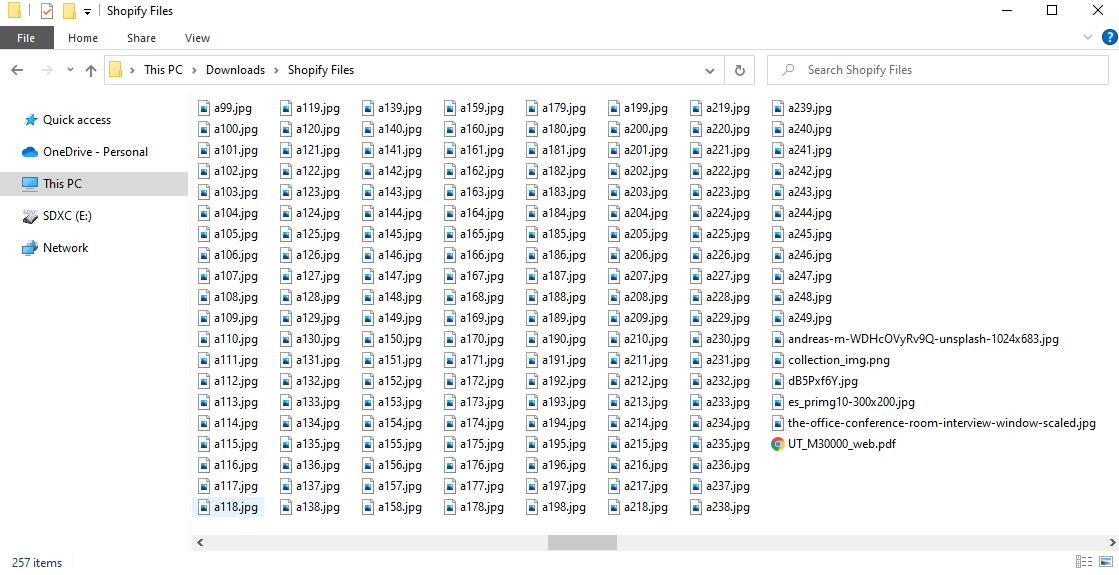Viewport: 1119px width, 575px height.
Task: Click the Back navigation arrow
Action: (17, 70)
